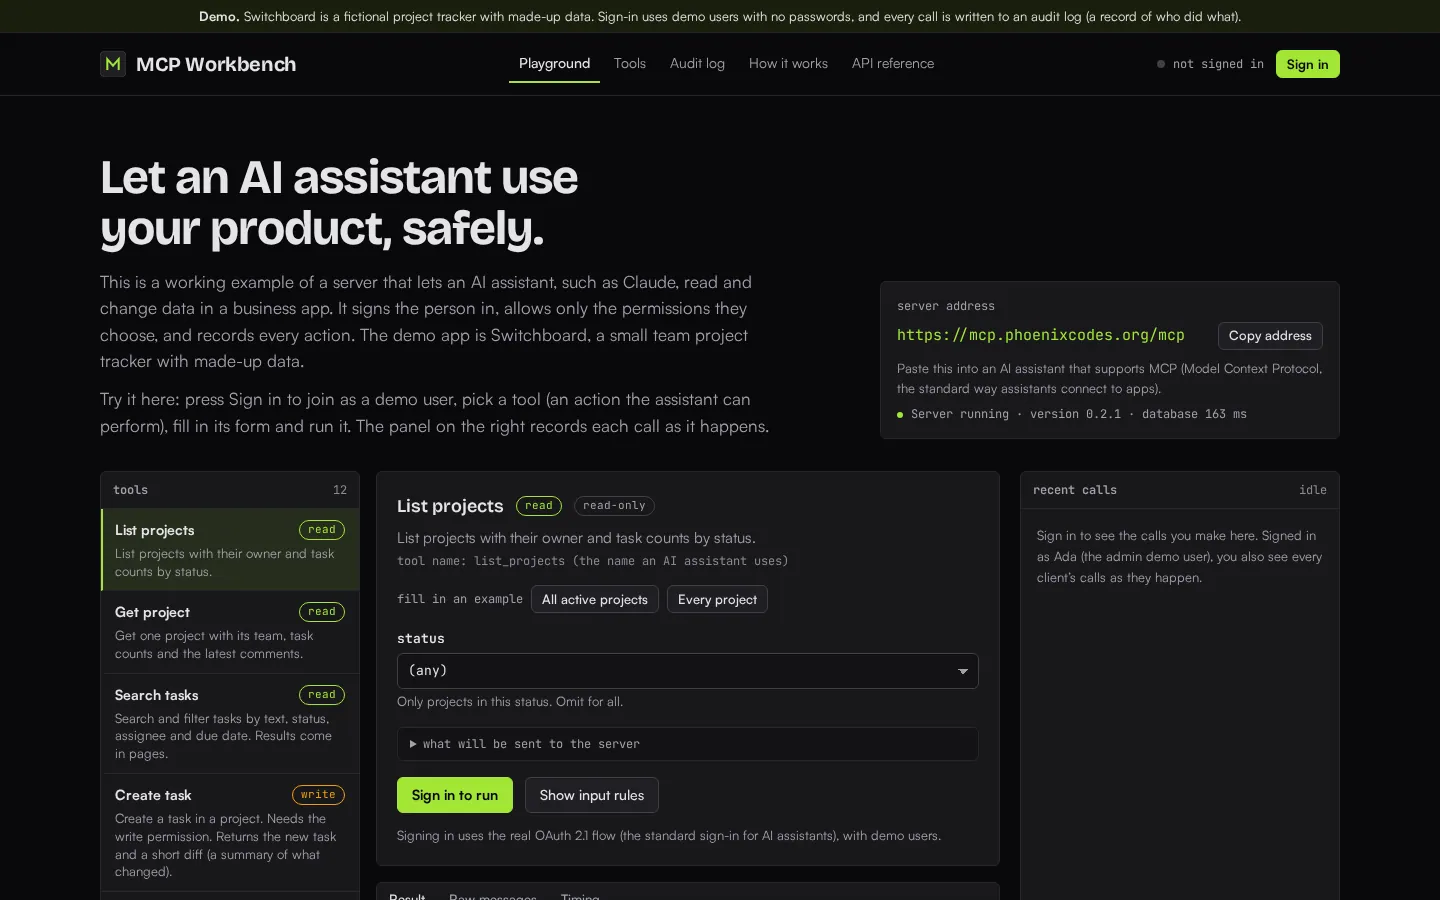Switch to the Tools nav tab
This screenshot has width=1440, height=900.
coord(630,64)
